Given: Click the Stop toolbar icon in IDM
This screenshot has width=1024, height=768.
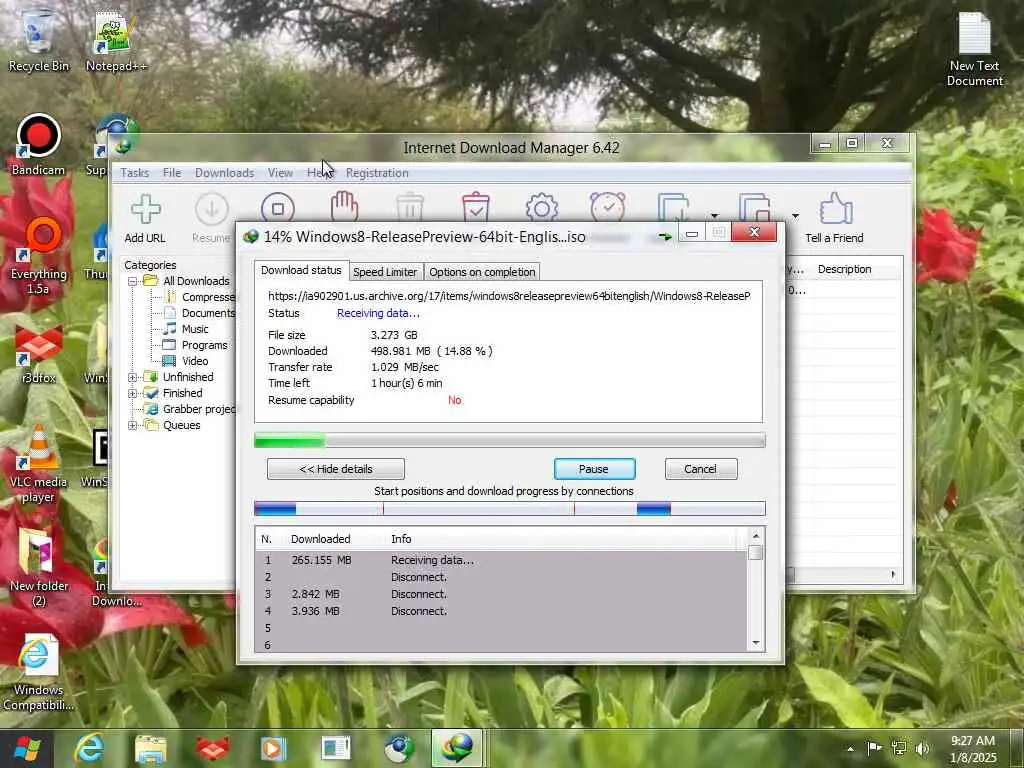Looking at the screenshot, I should (x=278, y=208).
